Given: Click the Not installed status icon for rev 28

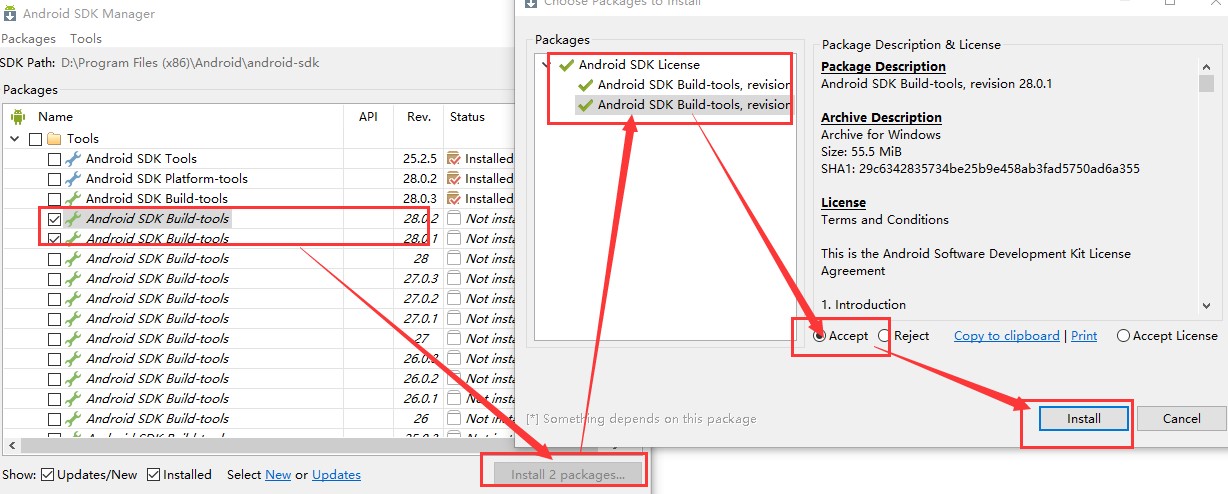Looking at the screenshot, I should (x=454, y=258).
